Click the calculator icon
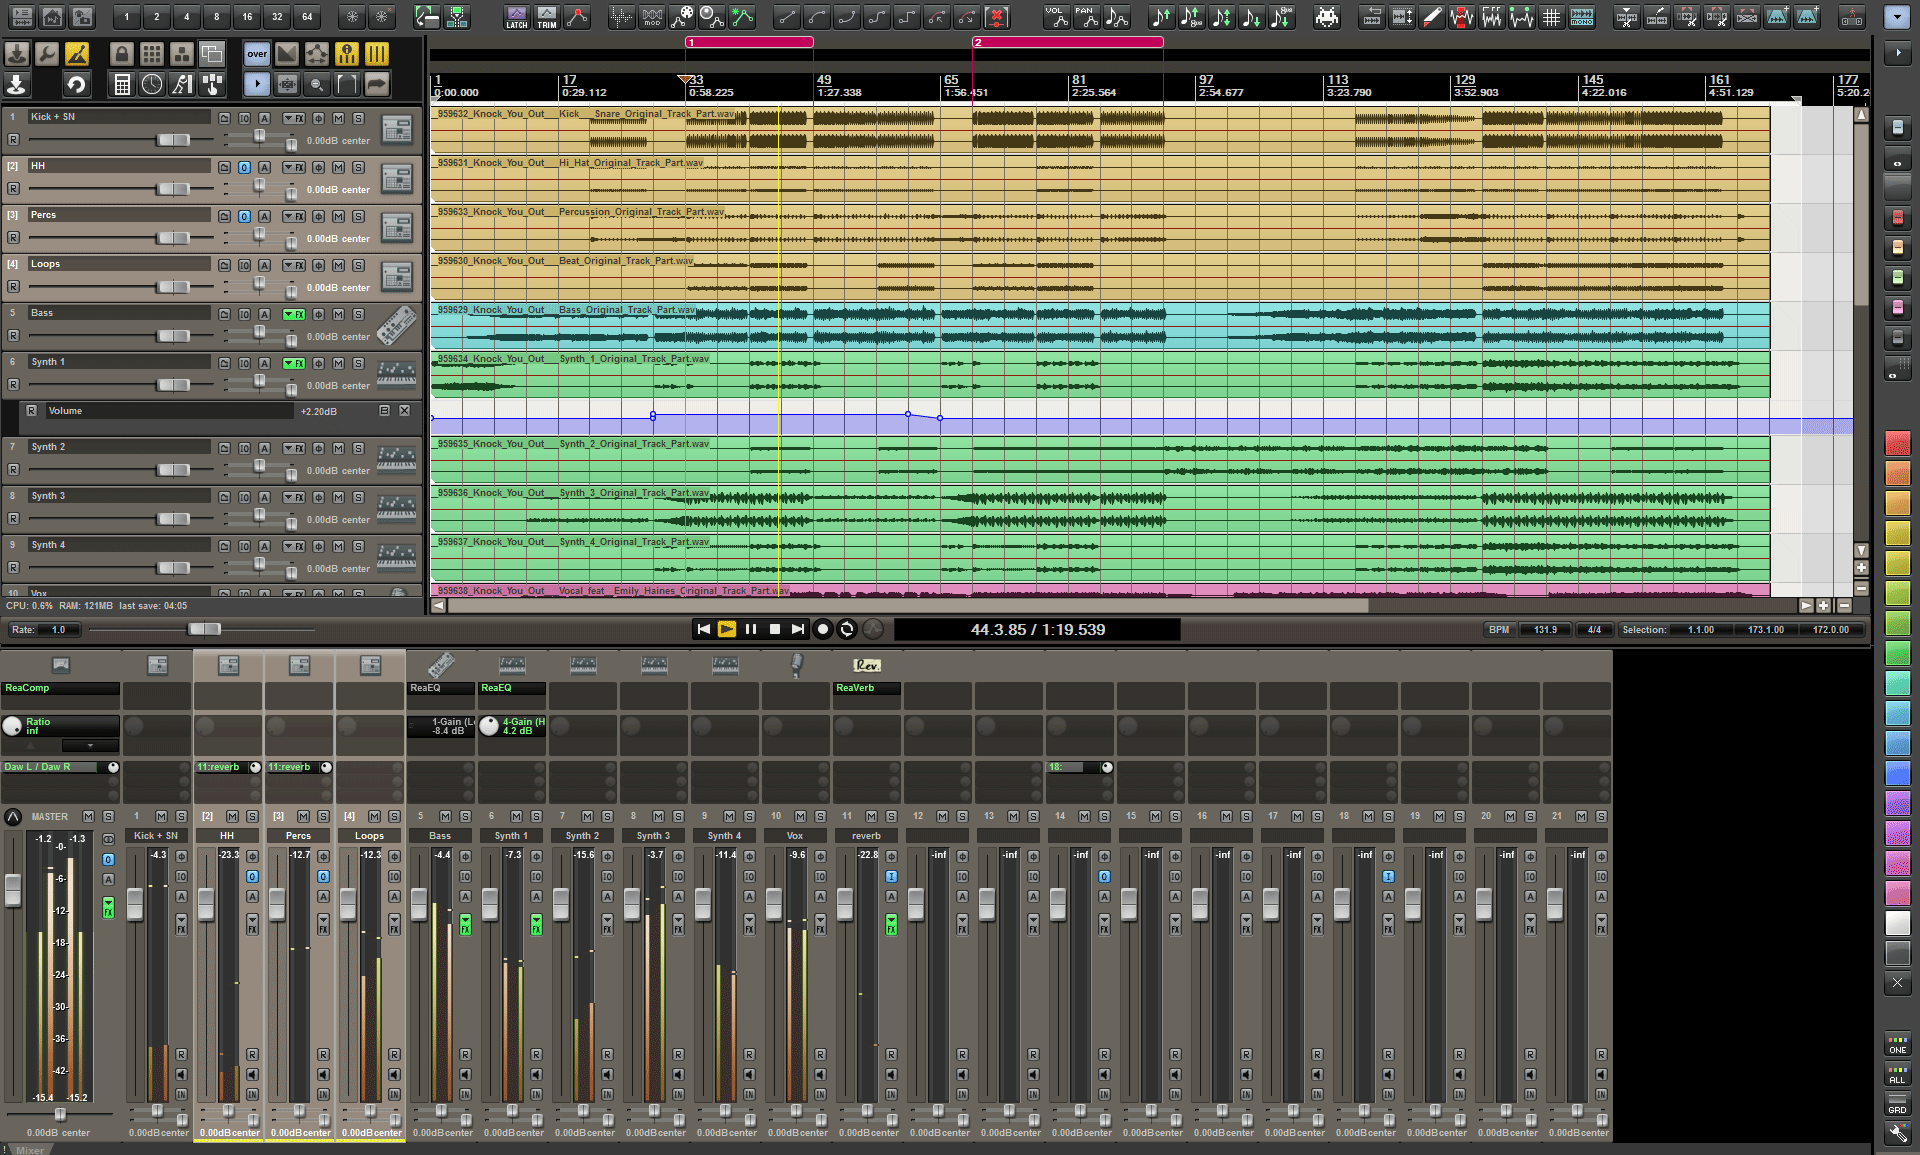This screenshot has height=1155, width=1920. [x=122, y=85]
